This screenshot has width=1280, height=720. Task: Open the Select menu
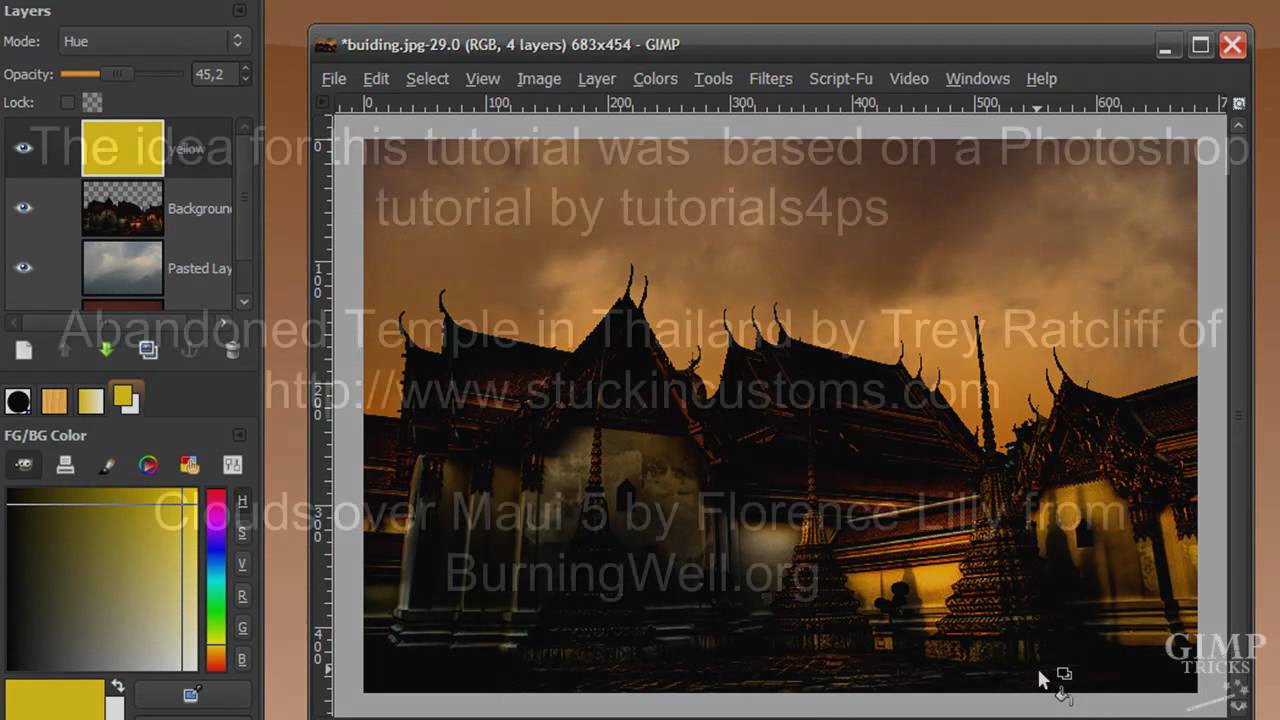tap(427, 79)
